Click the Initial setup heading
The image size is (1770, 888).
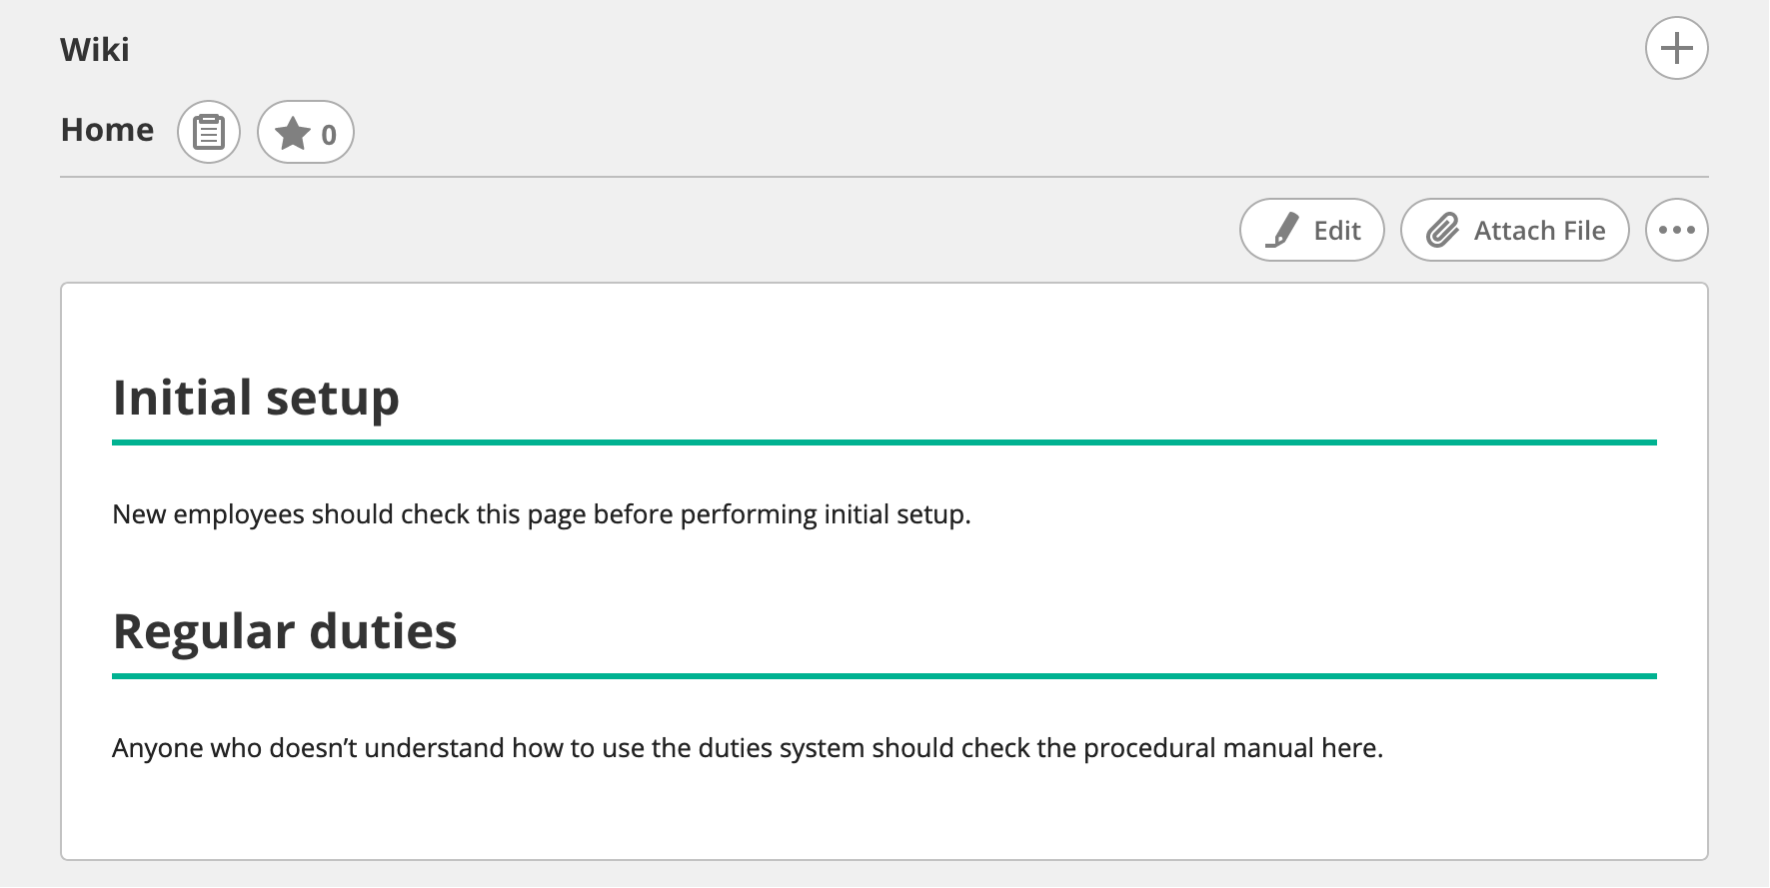point(256,398)
